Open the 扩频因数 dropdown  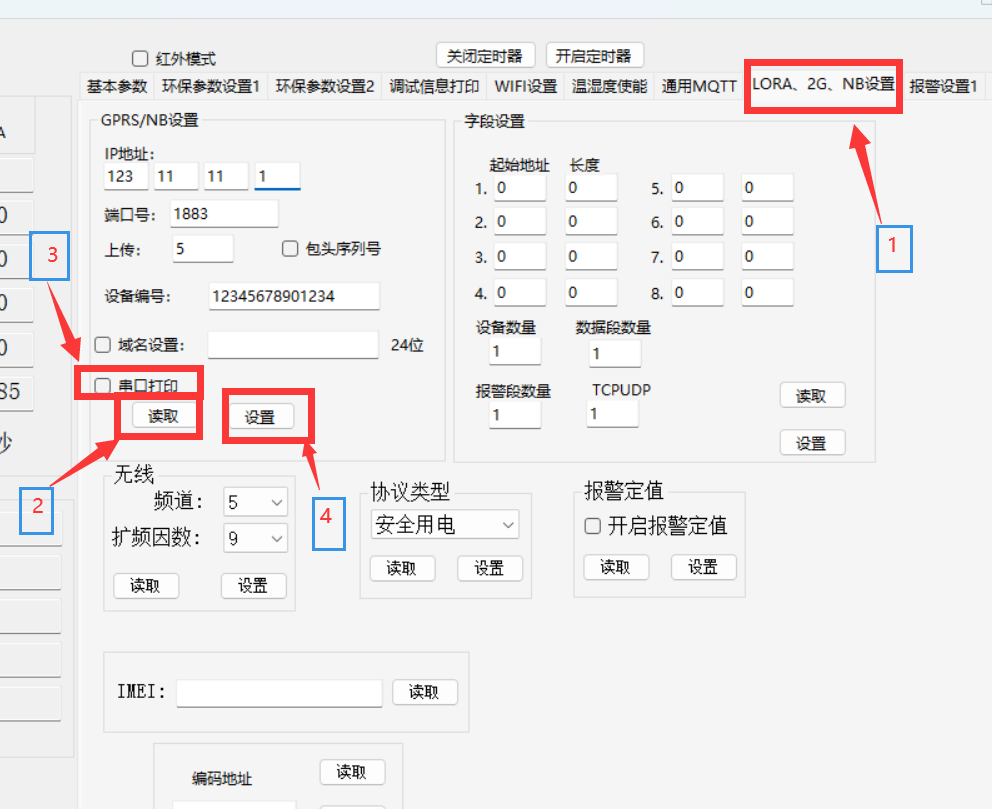coord(256,539)
